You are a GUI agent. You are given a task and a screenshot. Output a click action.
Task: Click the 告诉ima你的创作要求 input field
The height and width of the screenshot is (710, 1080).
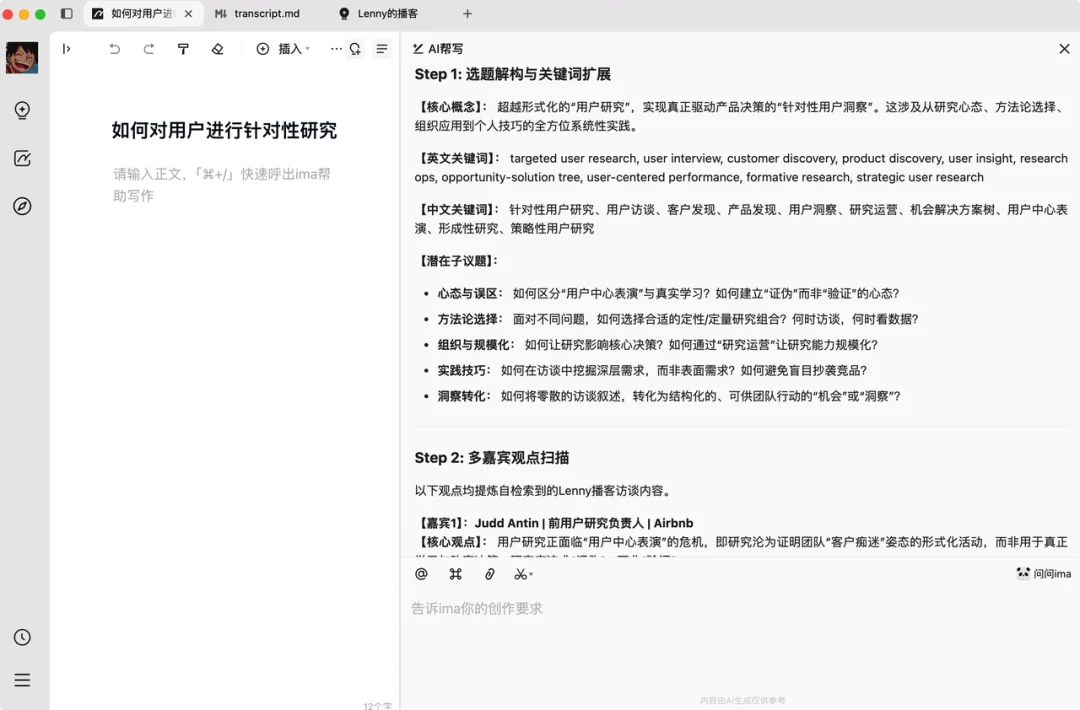coord(600,607)
